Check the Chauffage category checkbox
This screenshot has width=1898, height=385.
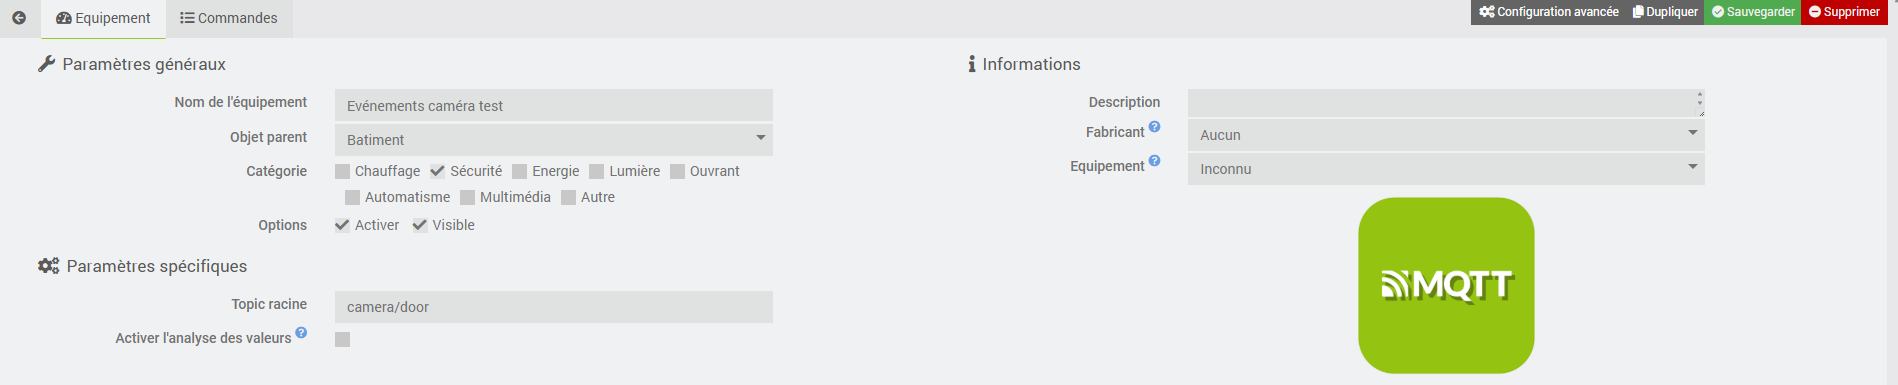(x=343, y=171)
